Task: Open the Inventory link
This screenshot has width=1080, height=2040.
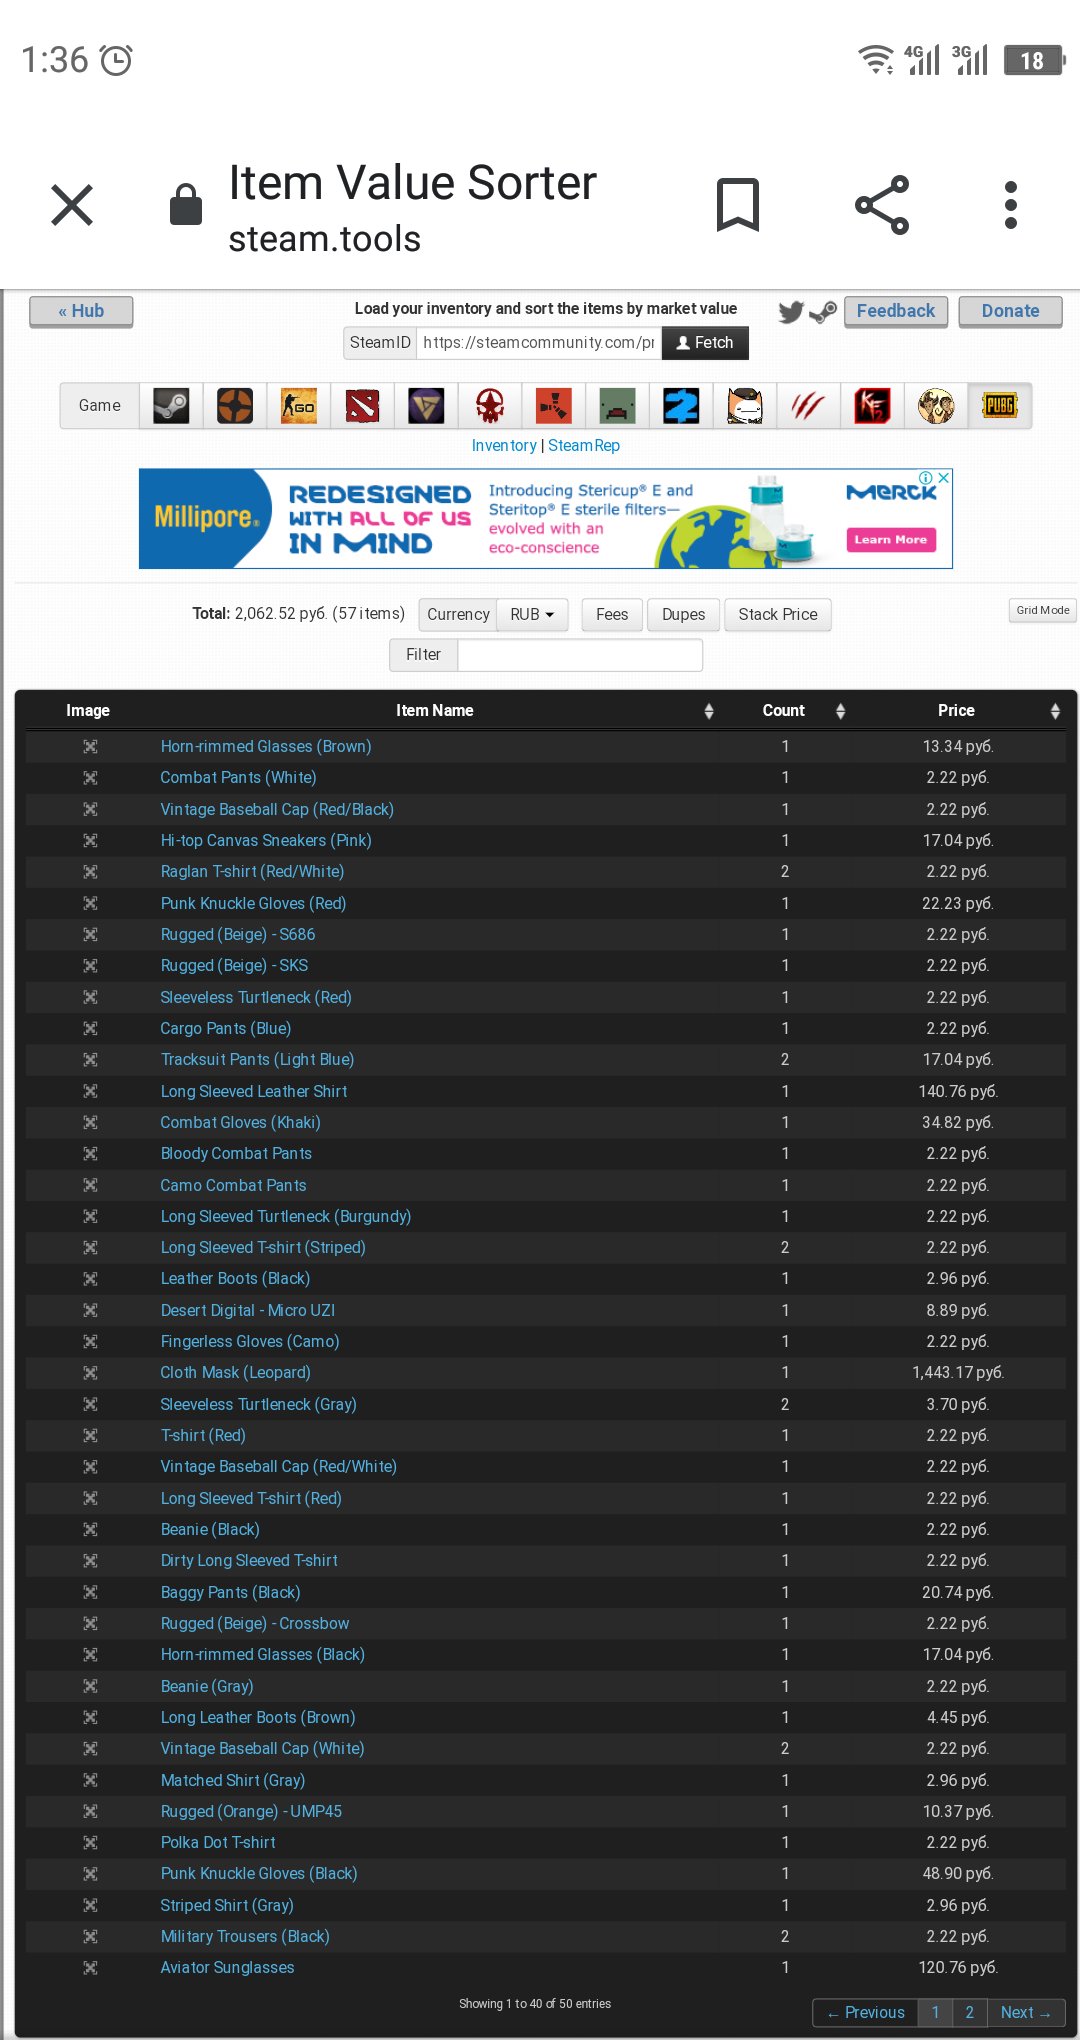Action: pyautogui.click(x=504, y=446)
